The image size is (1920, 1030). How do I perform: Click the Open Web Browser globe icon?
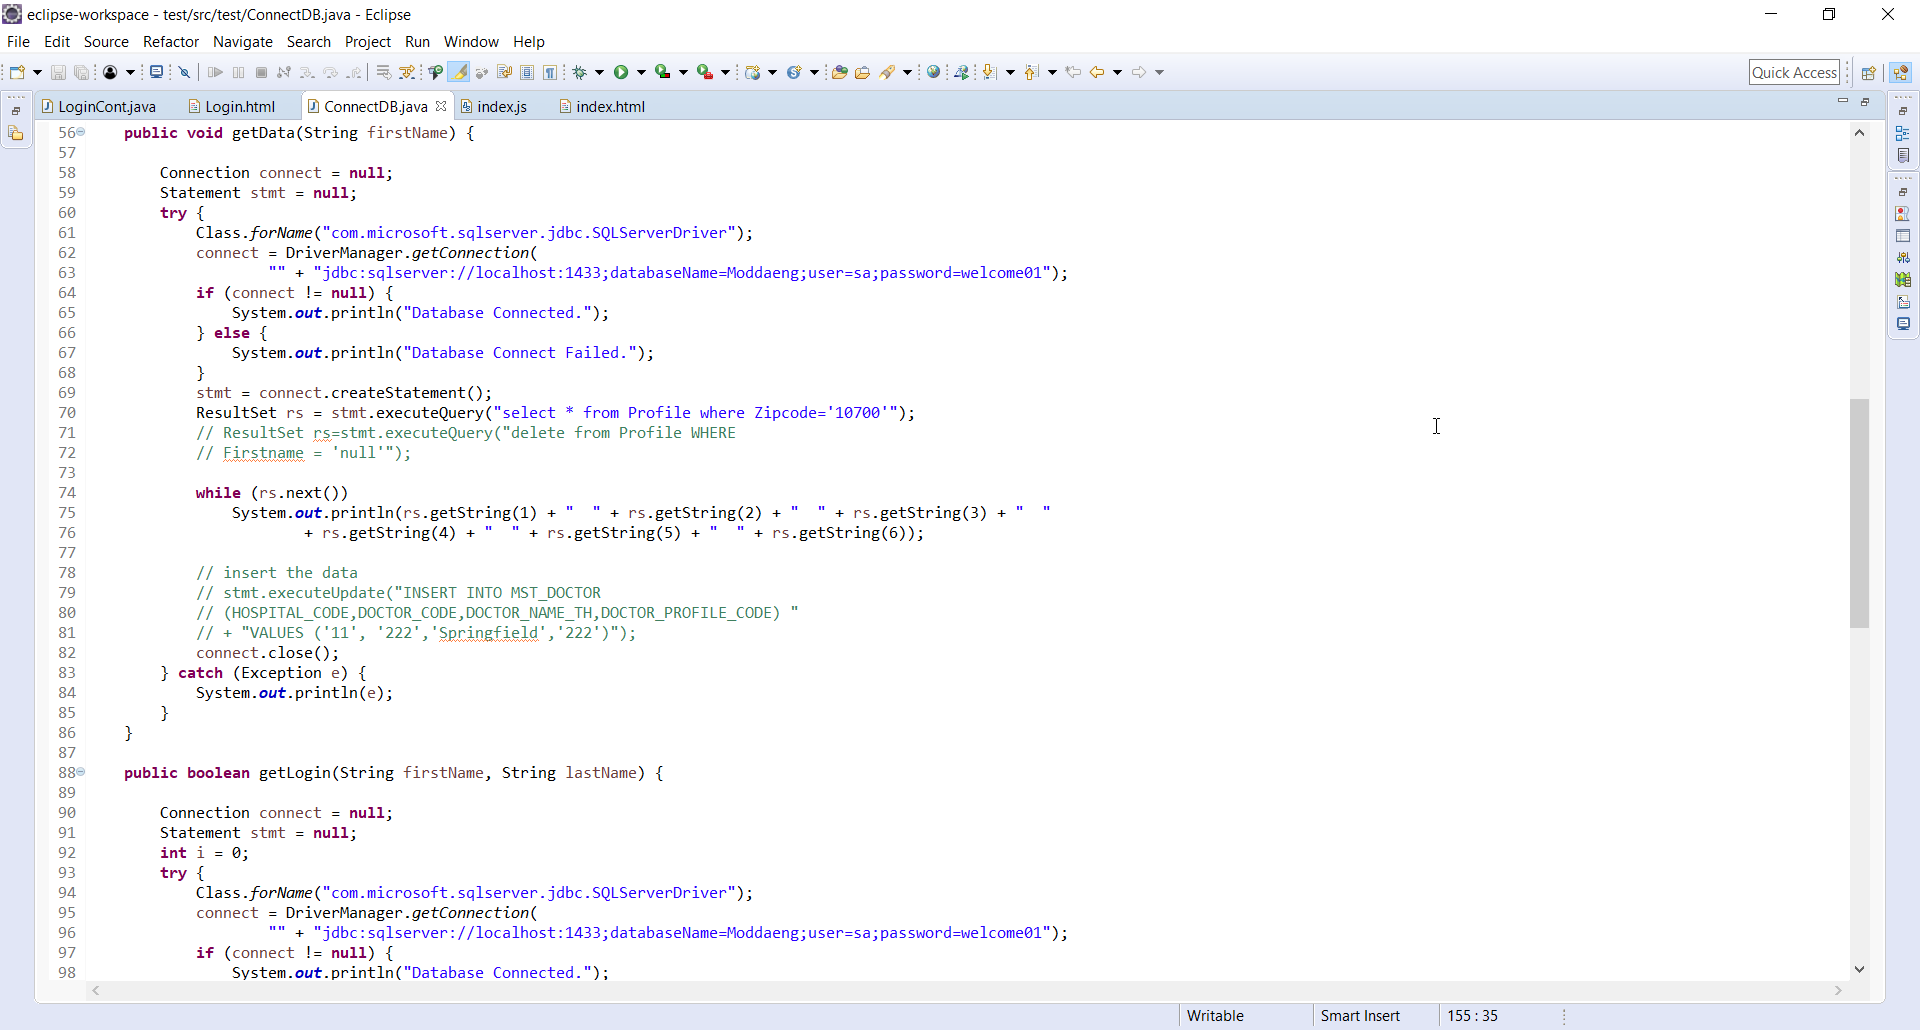coord(933,72)
